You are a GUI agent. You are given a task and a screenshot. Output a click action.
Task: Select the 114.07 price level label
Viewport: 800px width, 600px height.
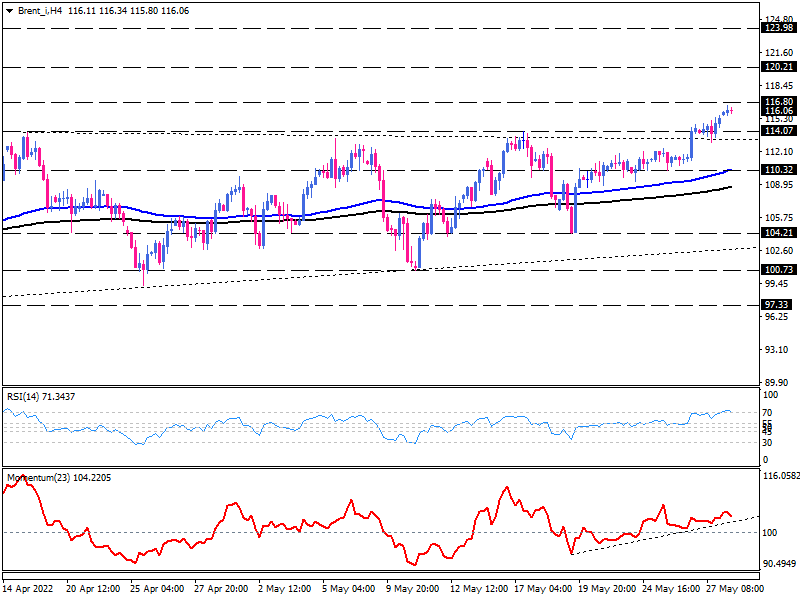point(777,131)
